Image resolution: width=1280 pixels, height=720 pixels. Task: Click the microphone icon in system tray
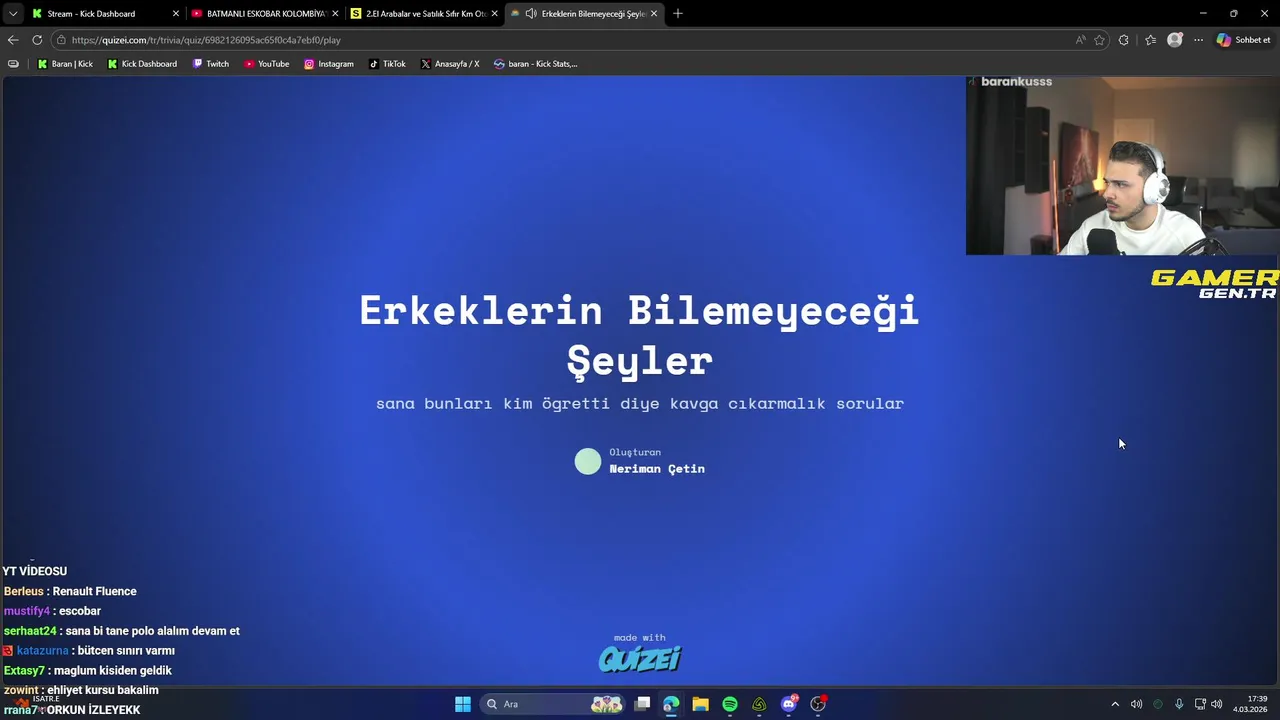click(1179, 704)
